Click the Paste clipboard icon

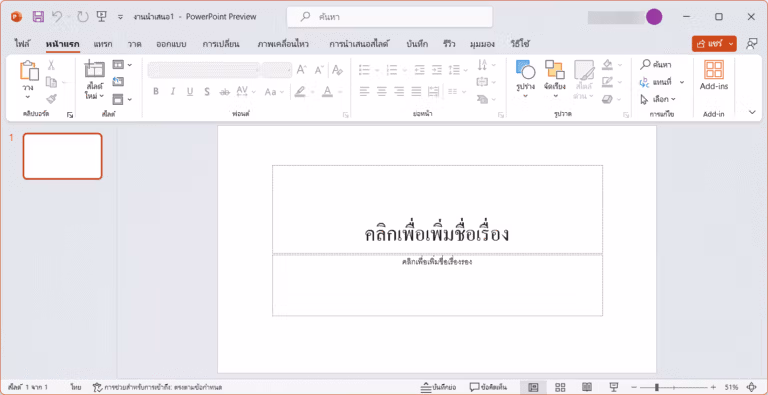click(29, 70)
